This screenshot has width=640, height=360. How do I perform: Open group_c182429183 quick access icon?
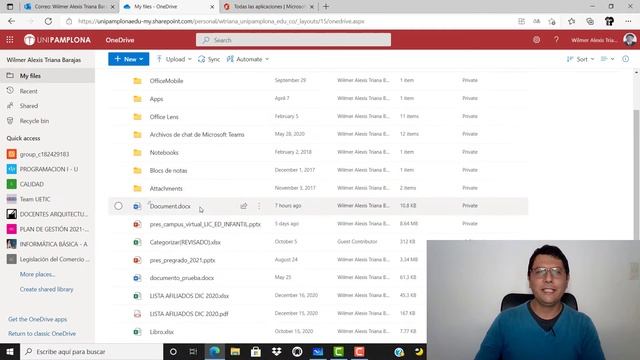(x=11, y=154)
